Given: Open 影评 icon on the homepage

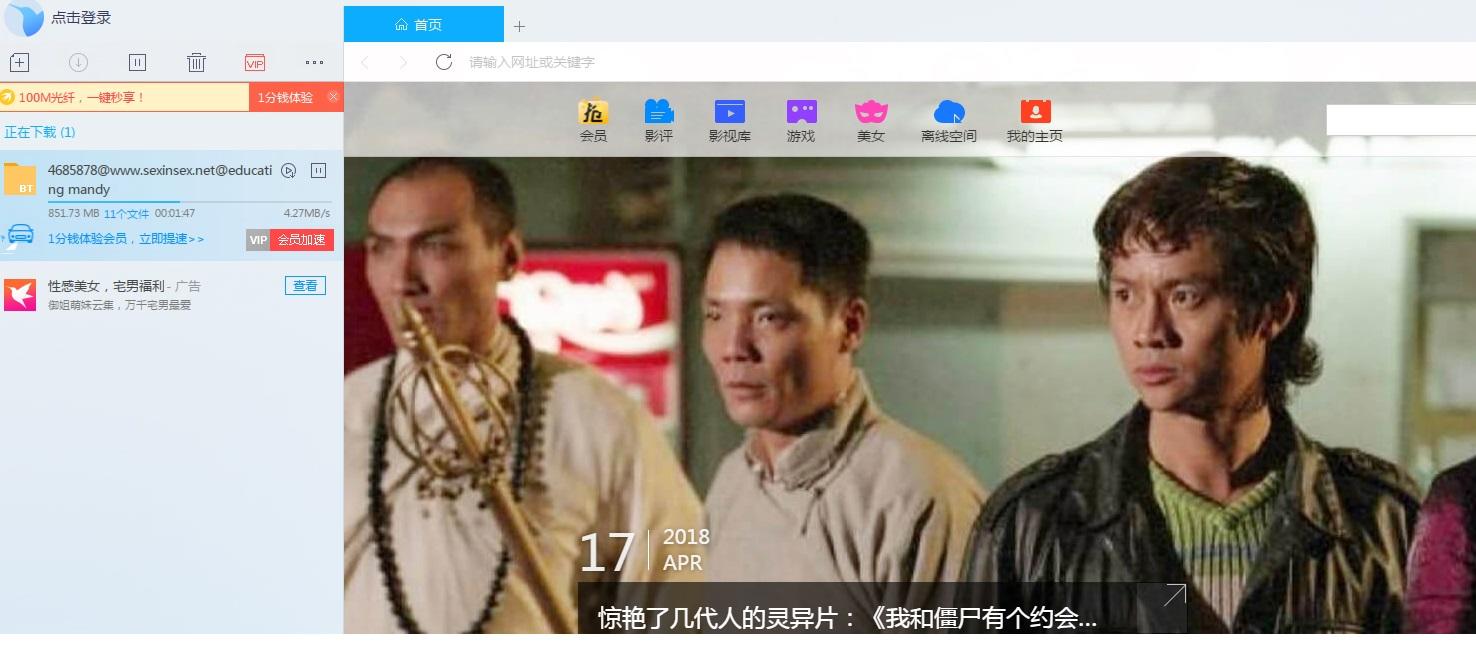Looking at the screenshot, I should pos(659,121).
